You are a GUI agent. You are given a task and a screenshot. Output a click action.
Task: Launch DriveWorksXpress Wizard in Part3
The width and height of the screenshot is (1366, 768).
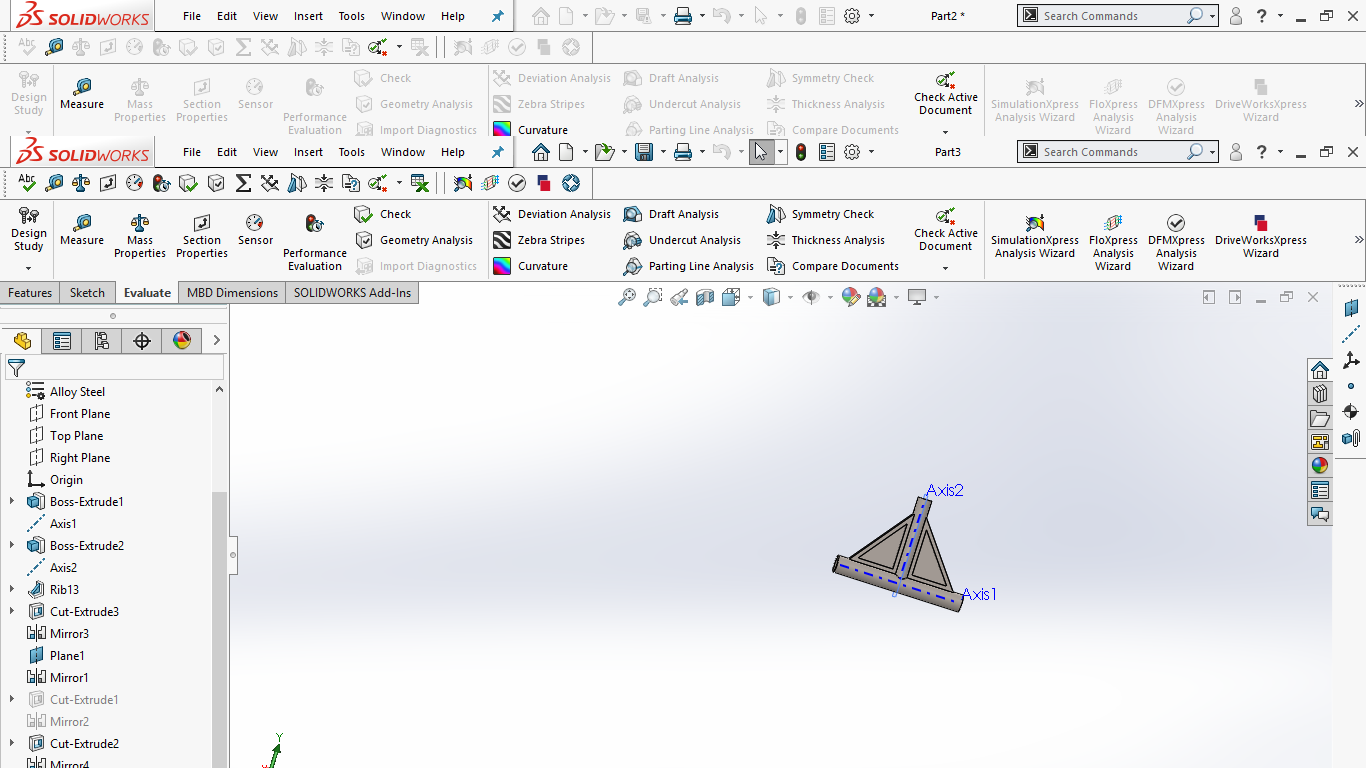pos(1261,236)
